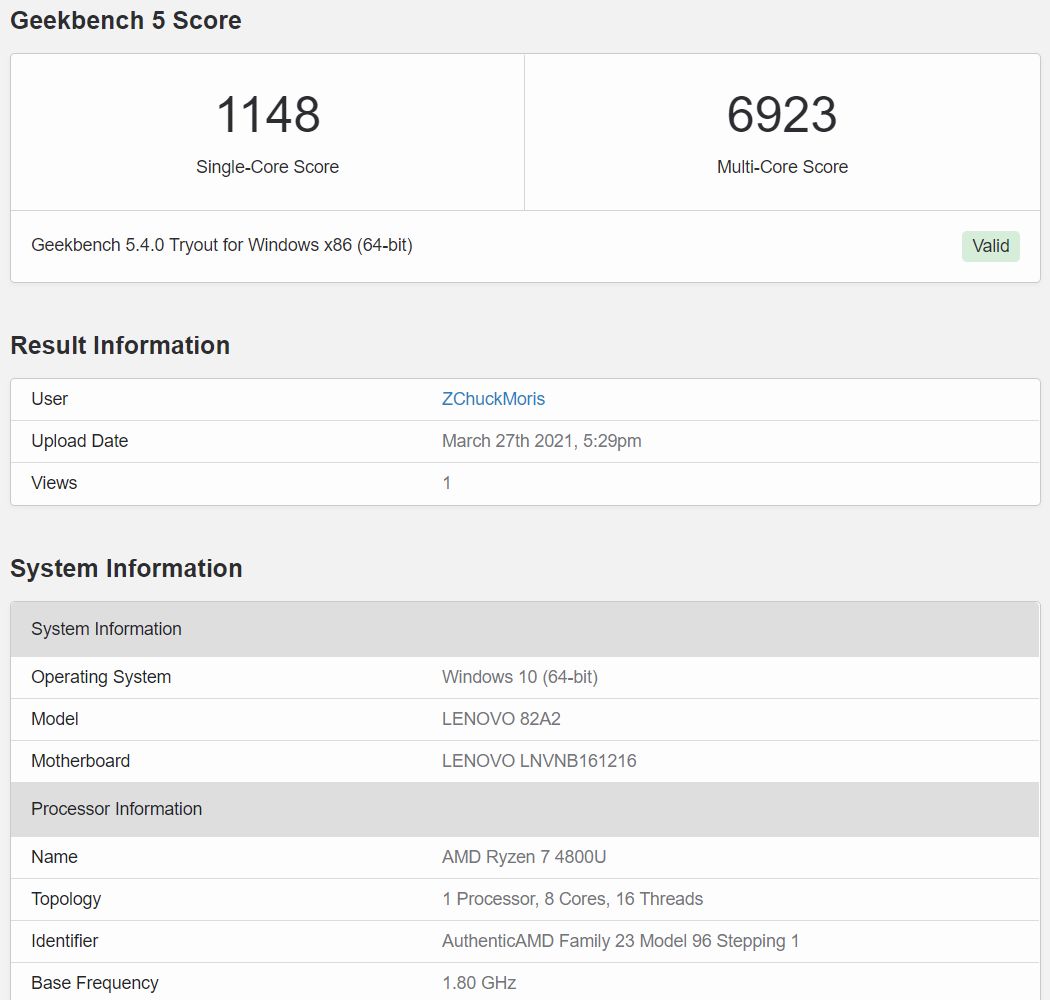Select the Windows 10 (64-bit) value
The image size is (1050, 1000).
click(520, 677)
